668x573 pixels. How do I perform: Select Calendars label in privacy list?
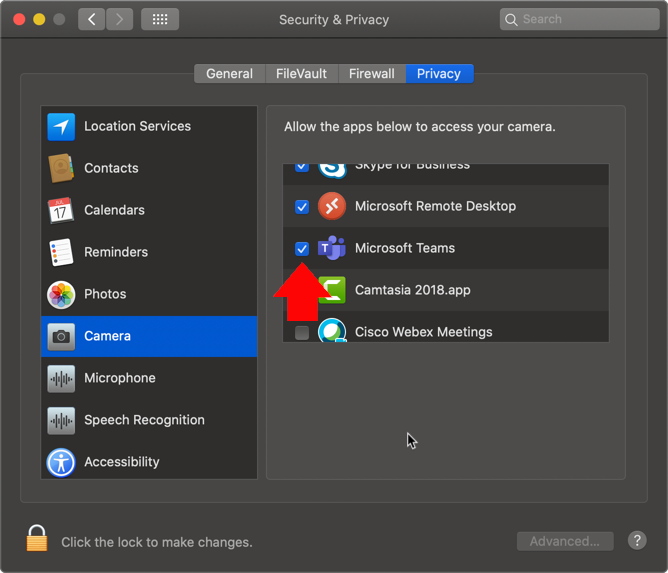click(x=115, y=210)
